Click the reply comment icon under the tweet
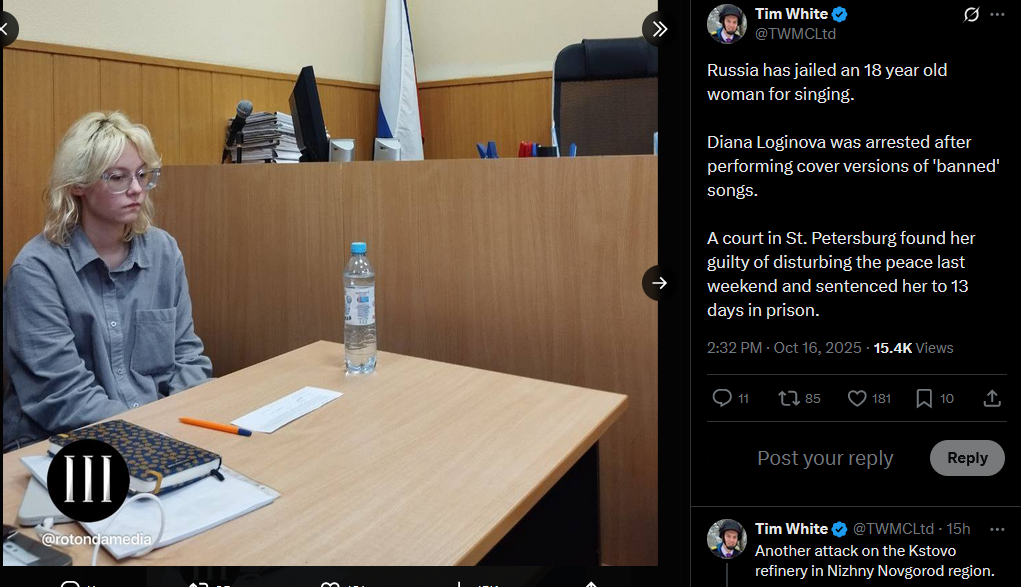This screenshot has height=587, width=1021. [722, 398]
